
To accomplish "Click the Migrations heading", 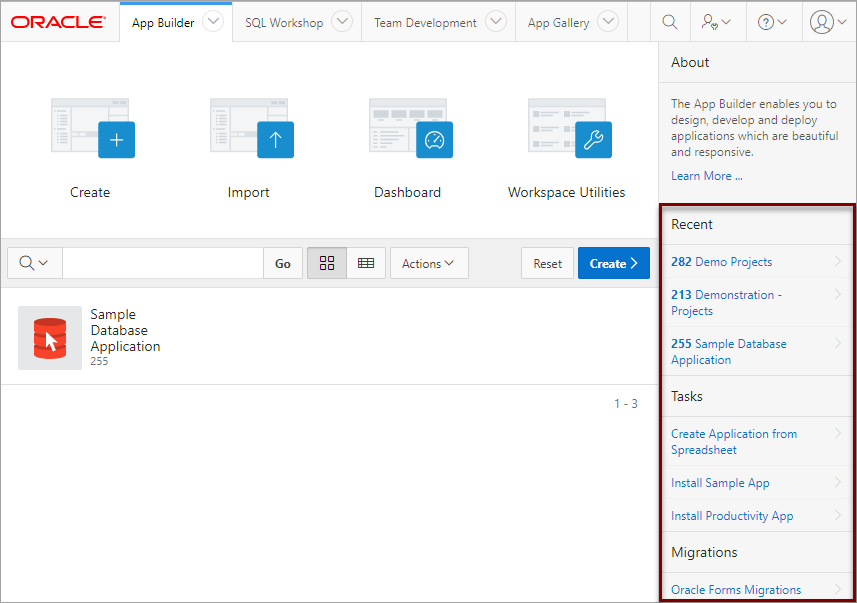I will click(x=705, y=553).
